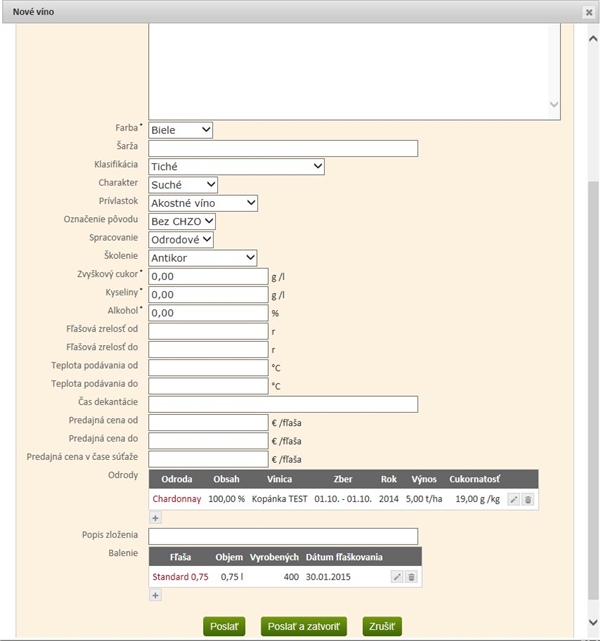Select the 5,00 t/ha yield cell
The height and width of the screenshot is (641, 600).
pos(424,499)
